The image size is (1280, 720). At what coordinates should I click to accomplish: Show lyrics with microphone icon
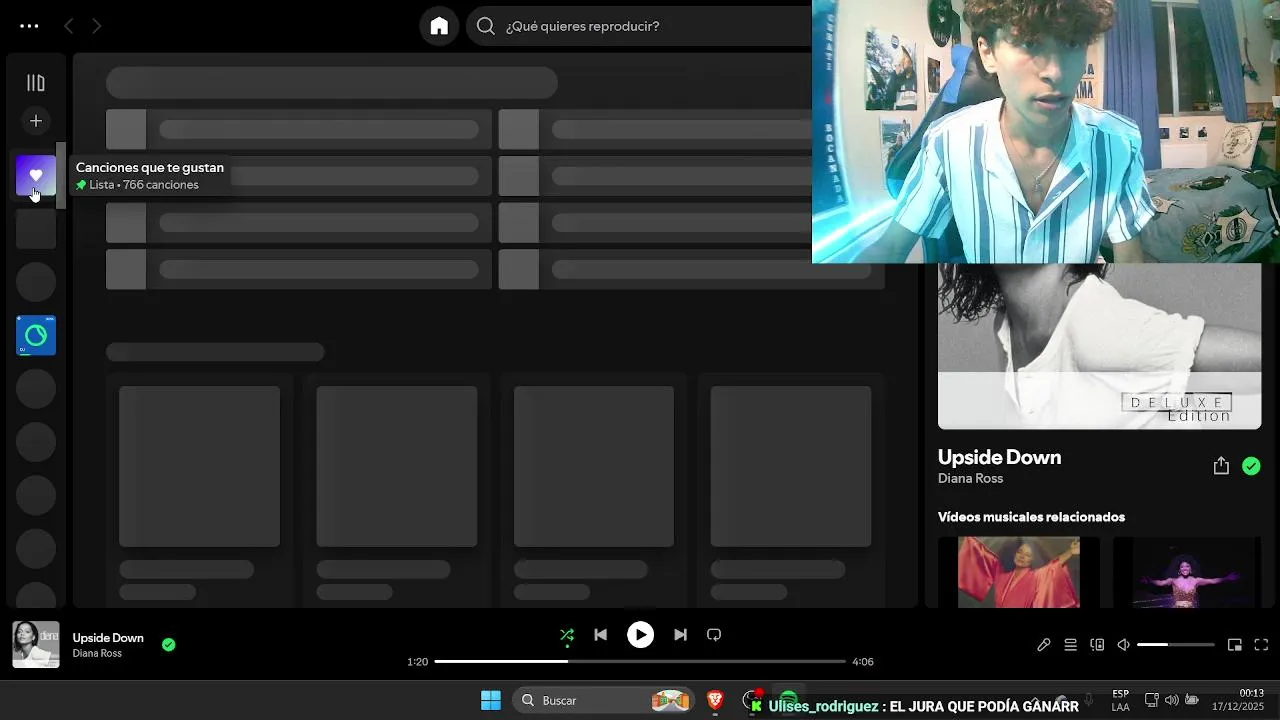(1043, 645)
